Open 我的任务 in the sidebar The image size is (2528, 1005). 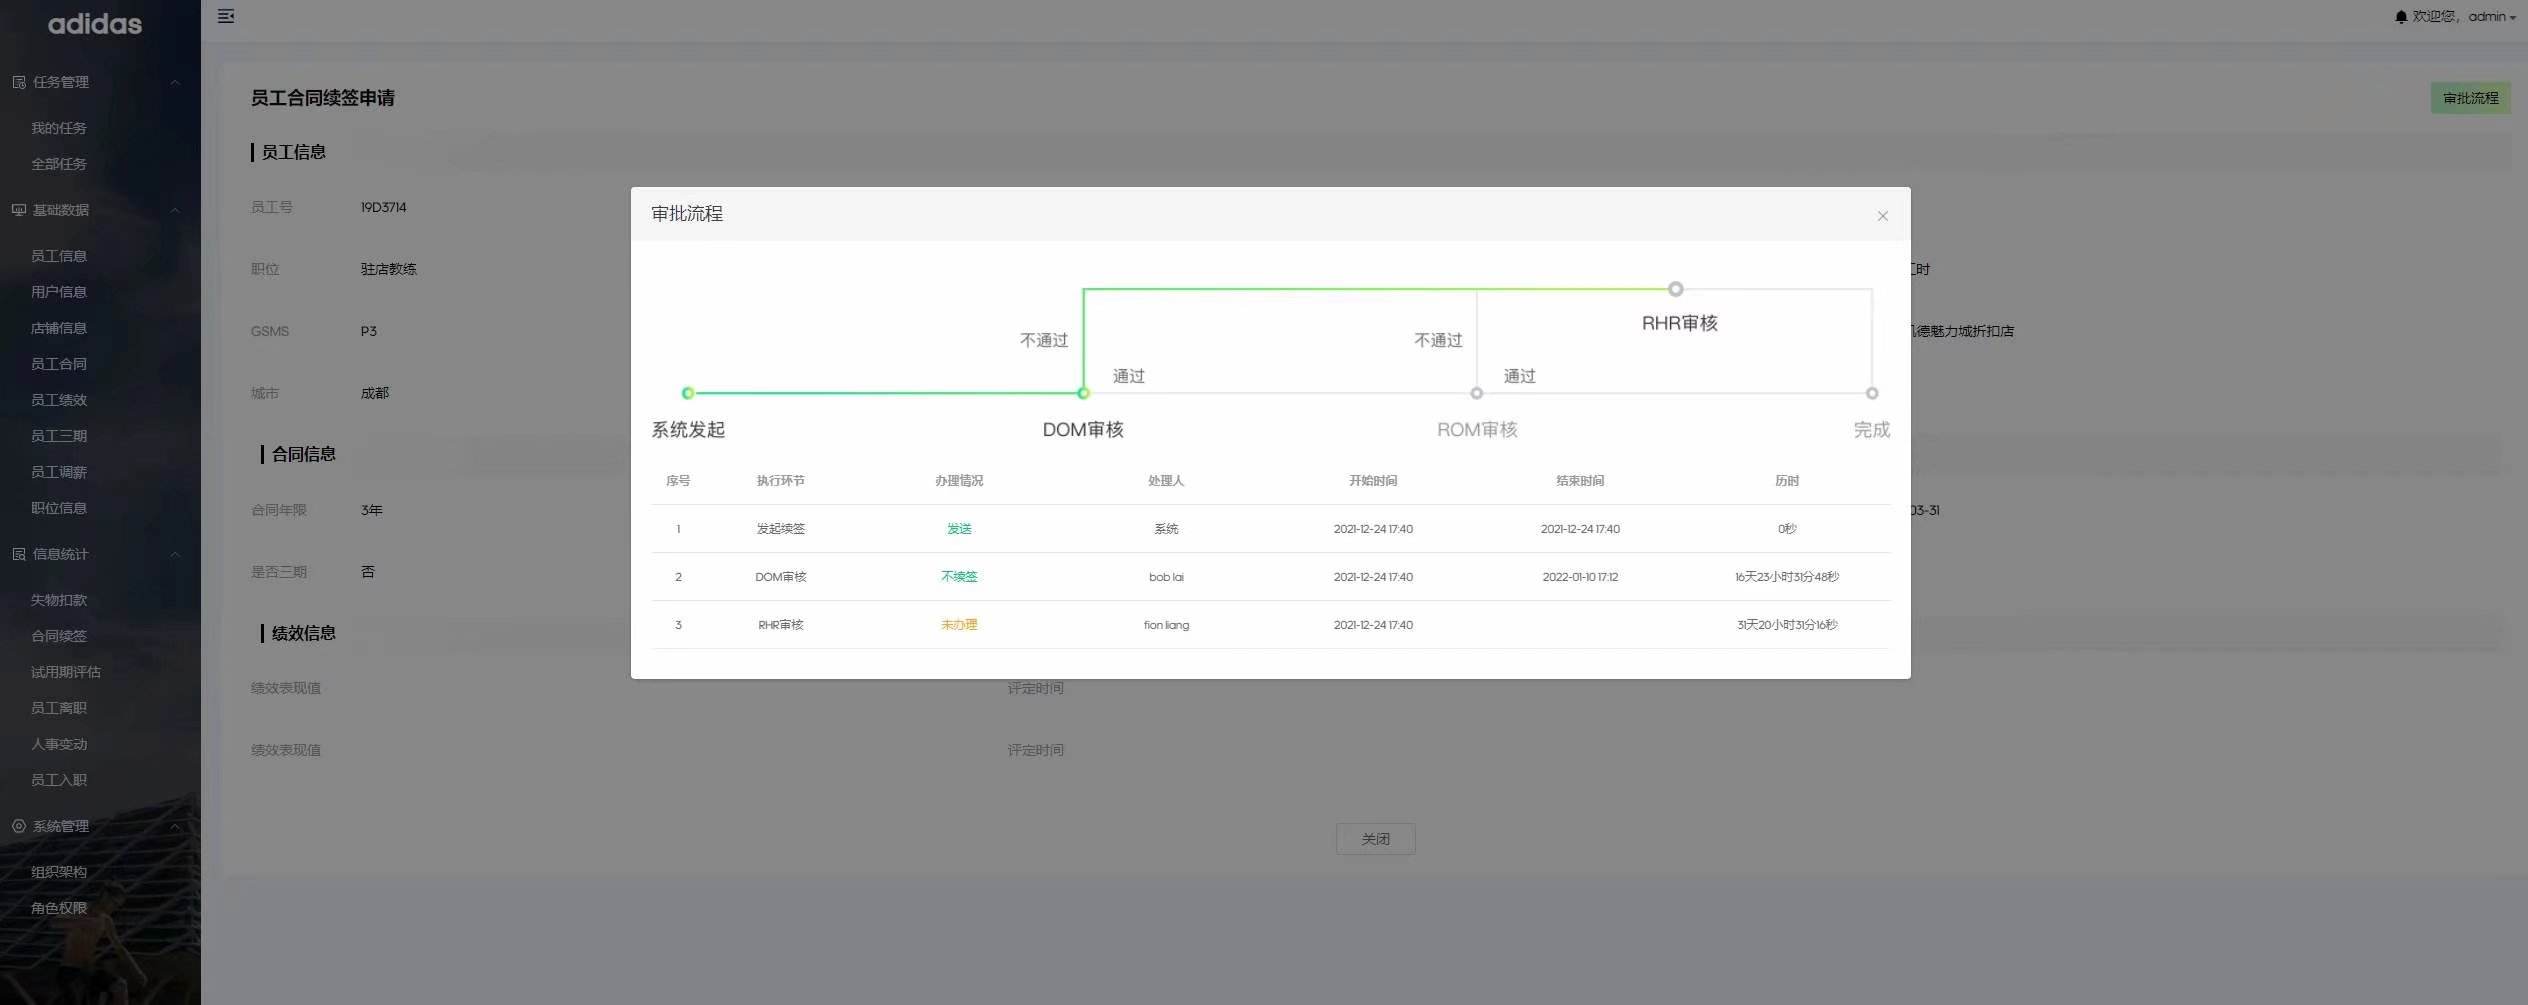[58, 128]
